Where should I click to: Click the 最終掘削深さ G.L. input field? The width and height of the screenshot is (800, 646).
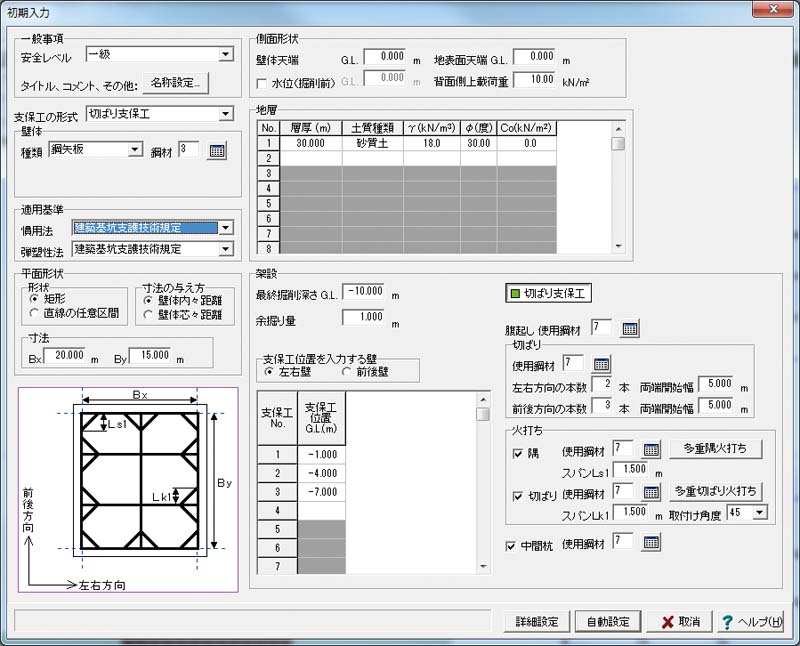click(364, 292)
